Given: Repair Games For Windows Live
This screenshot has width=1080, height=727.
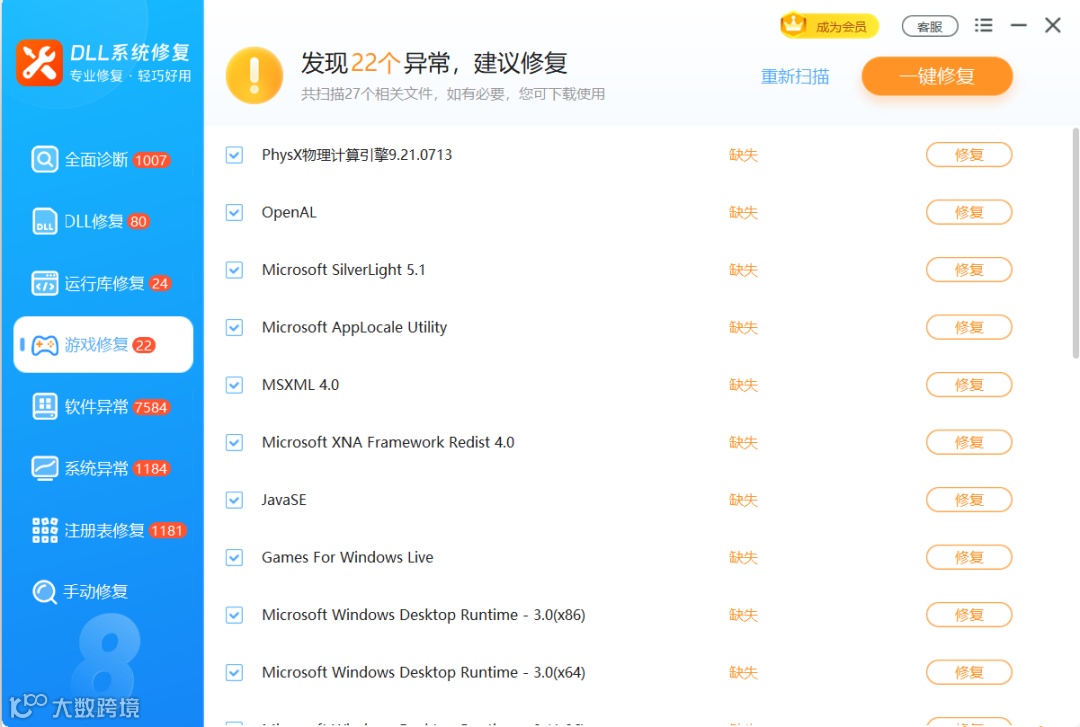Looking at the screenshot, I should pyautogui.click(x=968, y=557).
